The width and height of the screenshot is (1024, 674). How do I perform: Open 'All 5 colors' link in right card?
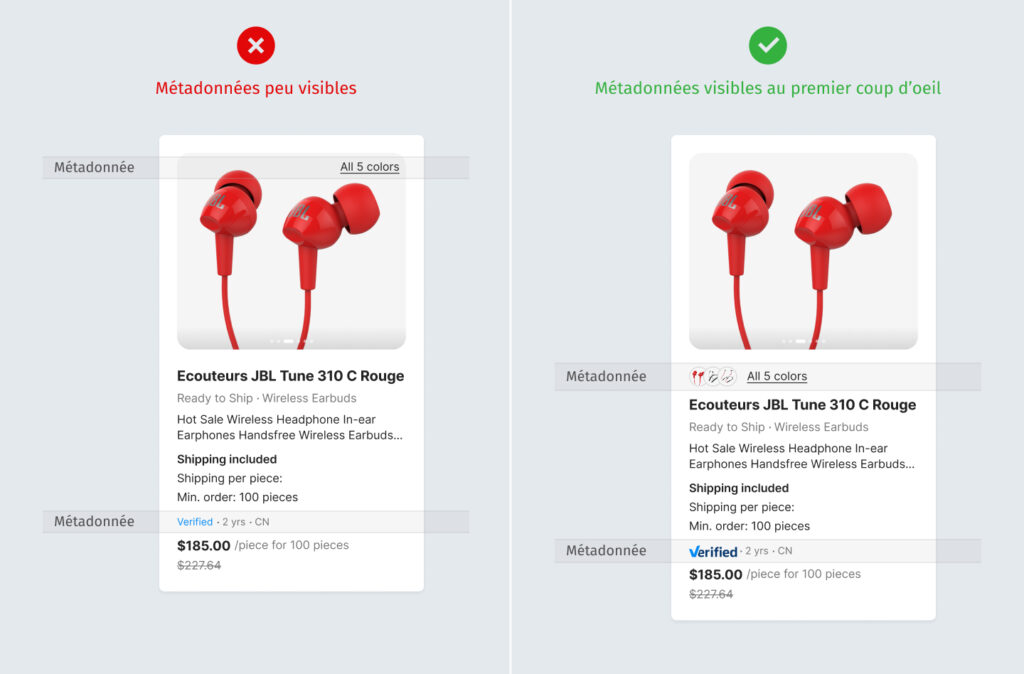click(777, 377)
